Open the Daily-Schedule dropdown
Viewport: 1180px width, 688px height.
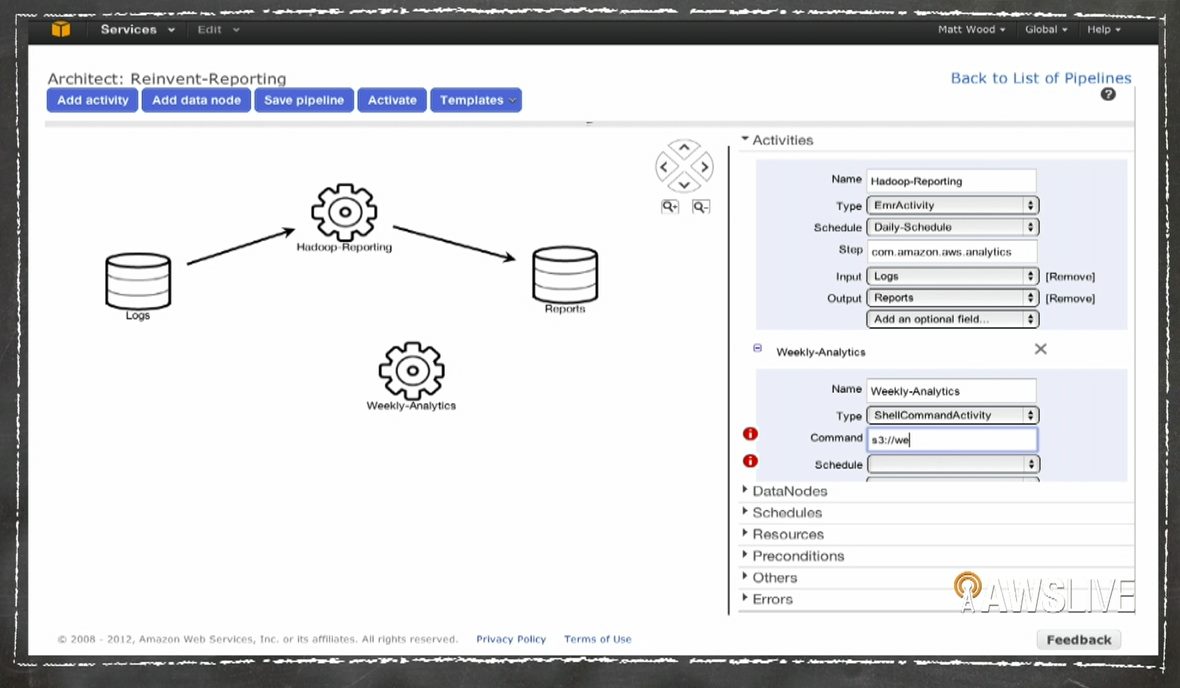pos(952,227)
